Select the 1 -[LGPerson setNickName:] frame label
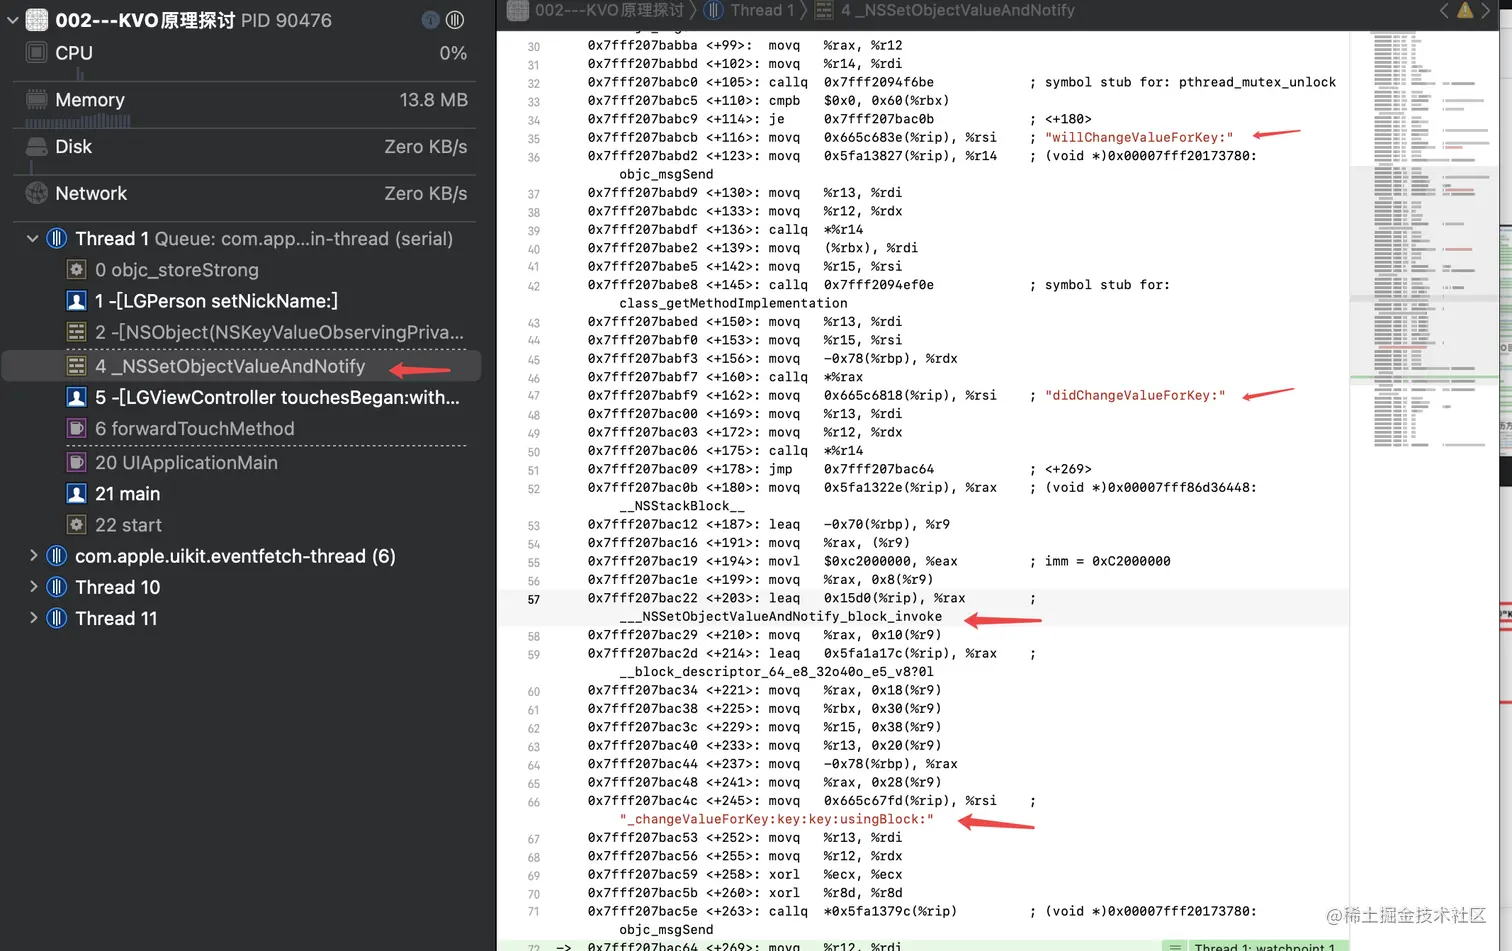1512x951 pixels. (216, 301)
